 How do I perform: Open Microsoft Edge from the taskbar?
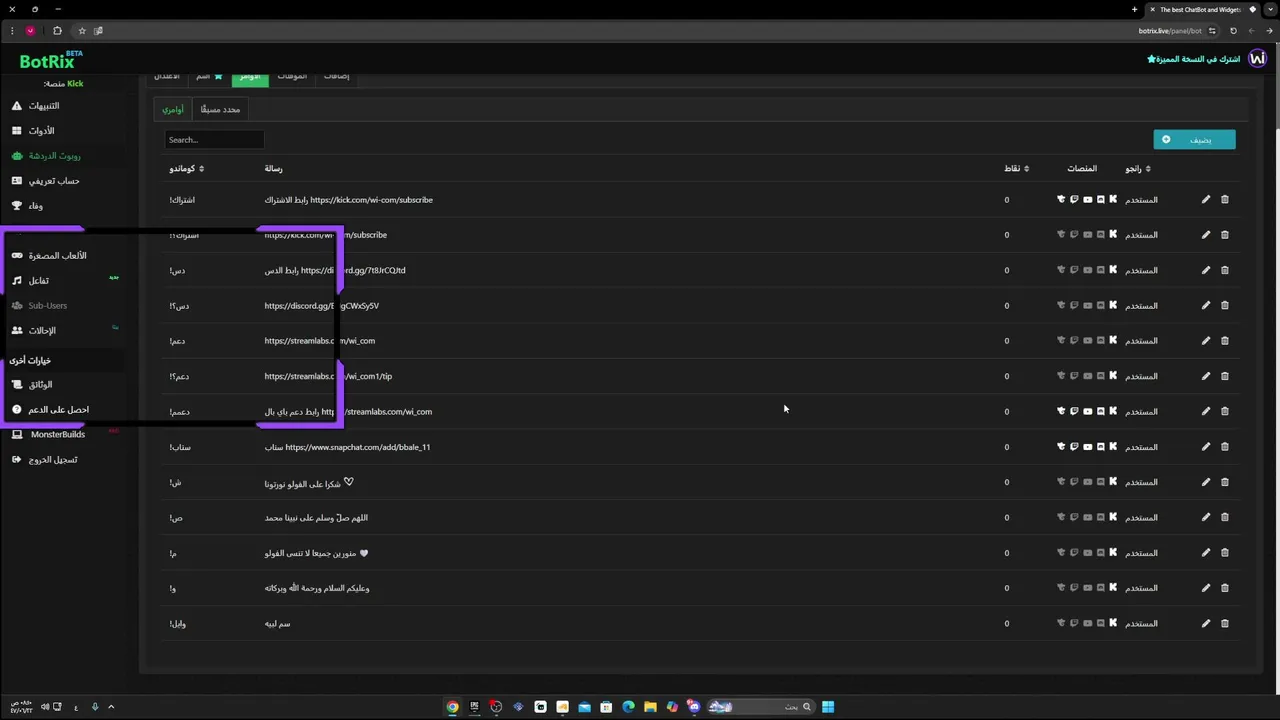click(x=628, y=707)
